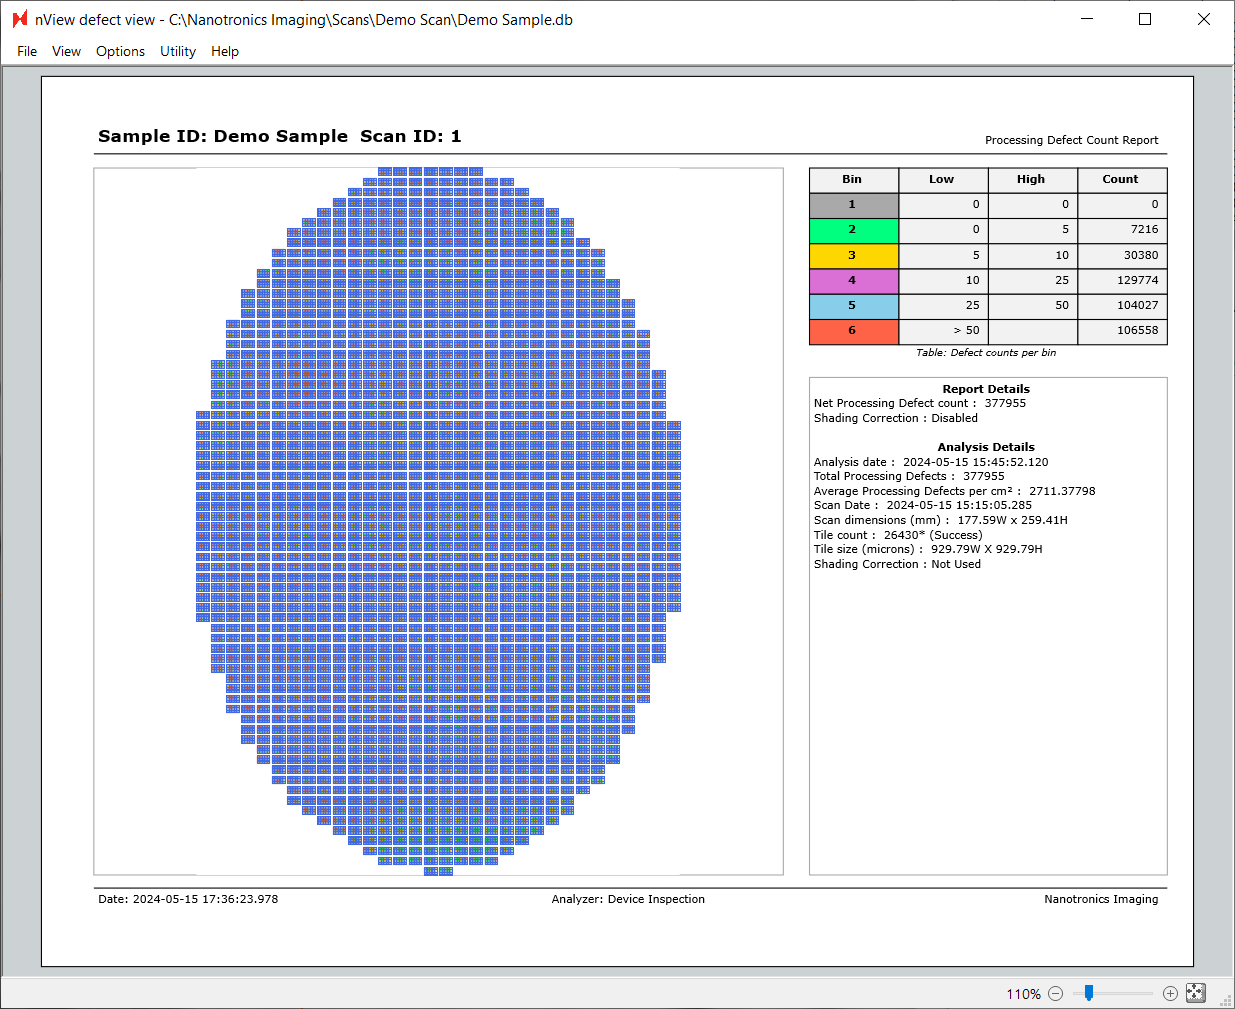
Task: Click the fit-to-window icon in status bar
Action: (x=1196, y=993)
